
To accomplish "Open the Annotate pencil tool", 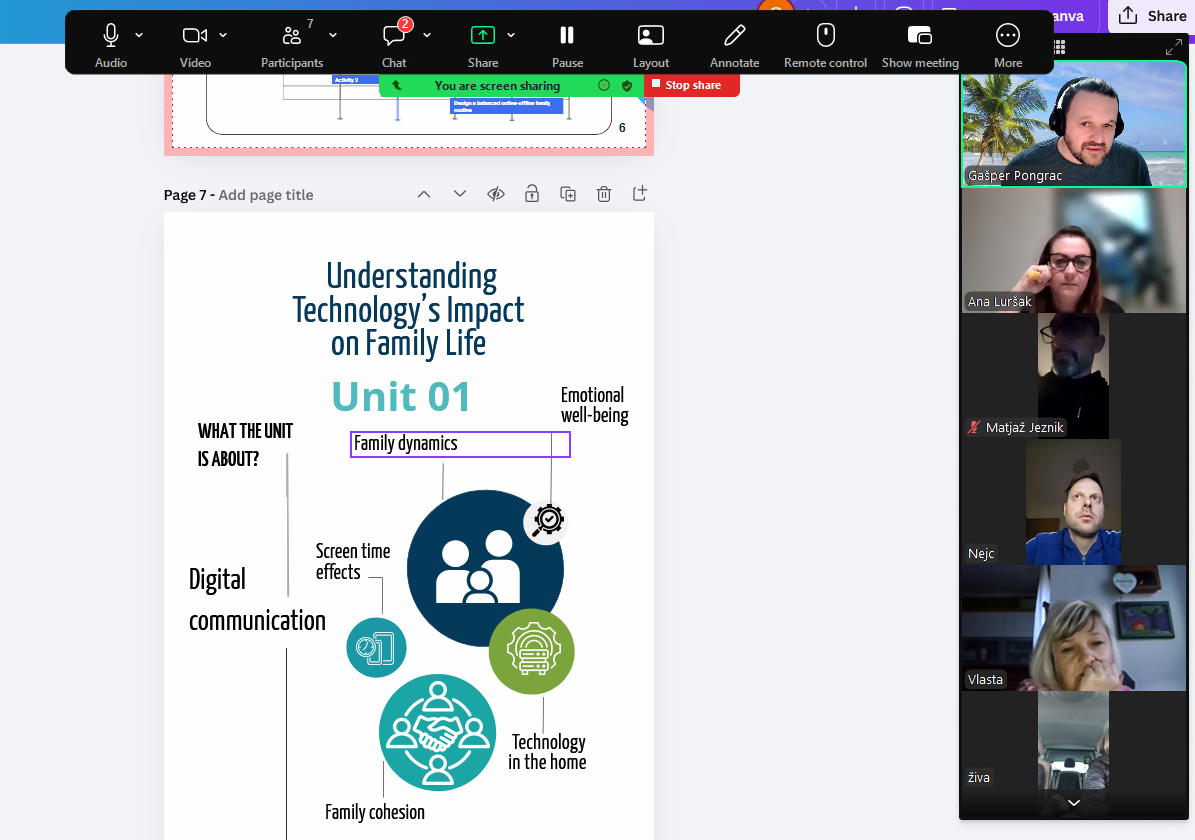I will 734,45.
